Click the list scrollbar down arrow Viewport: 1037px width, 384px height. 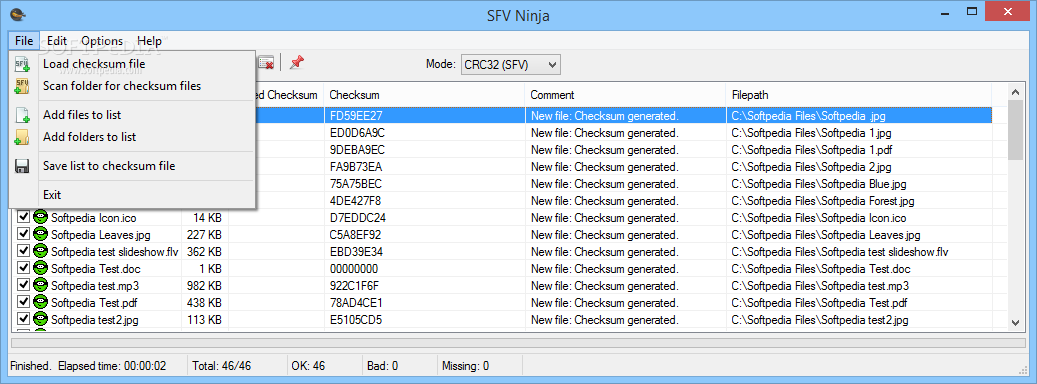[x=1016, y=322]
